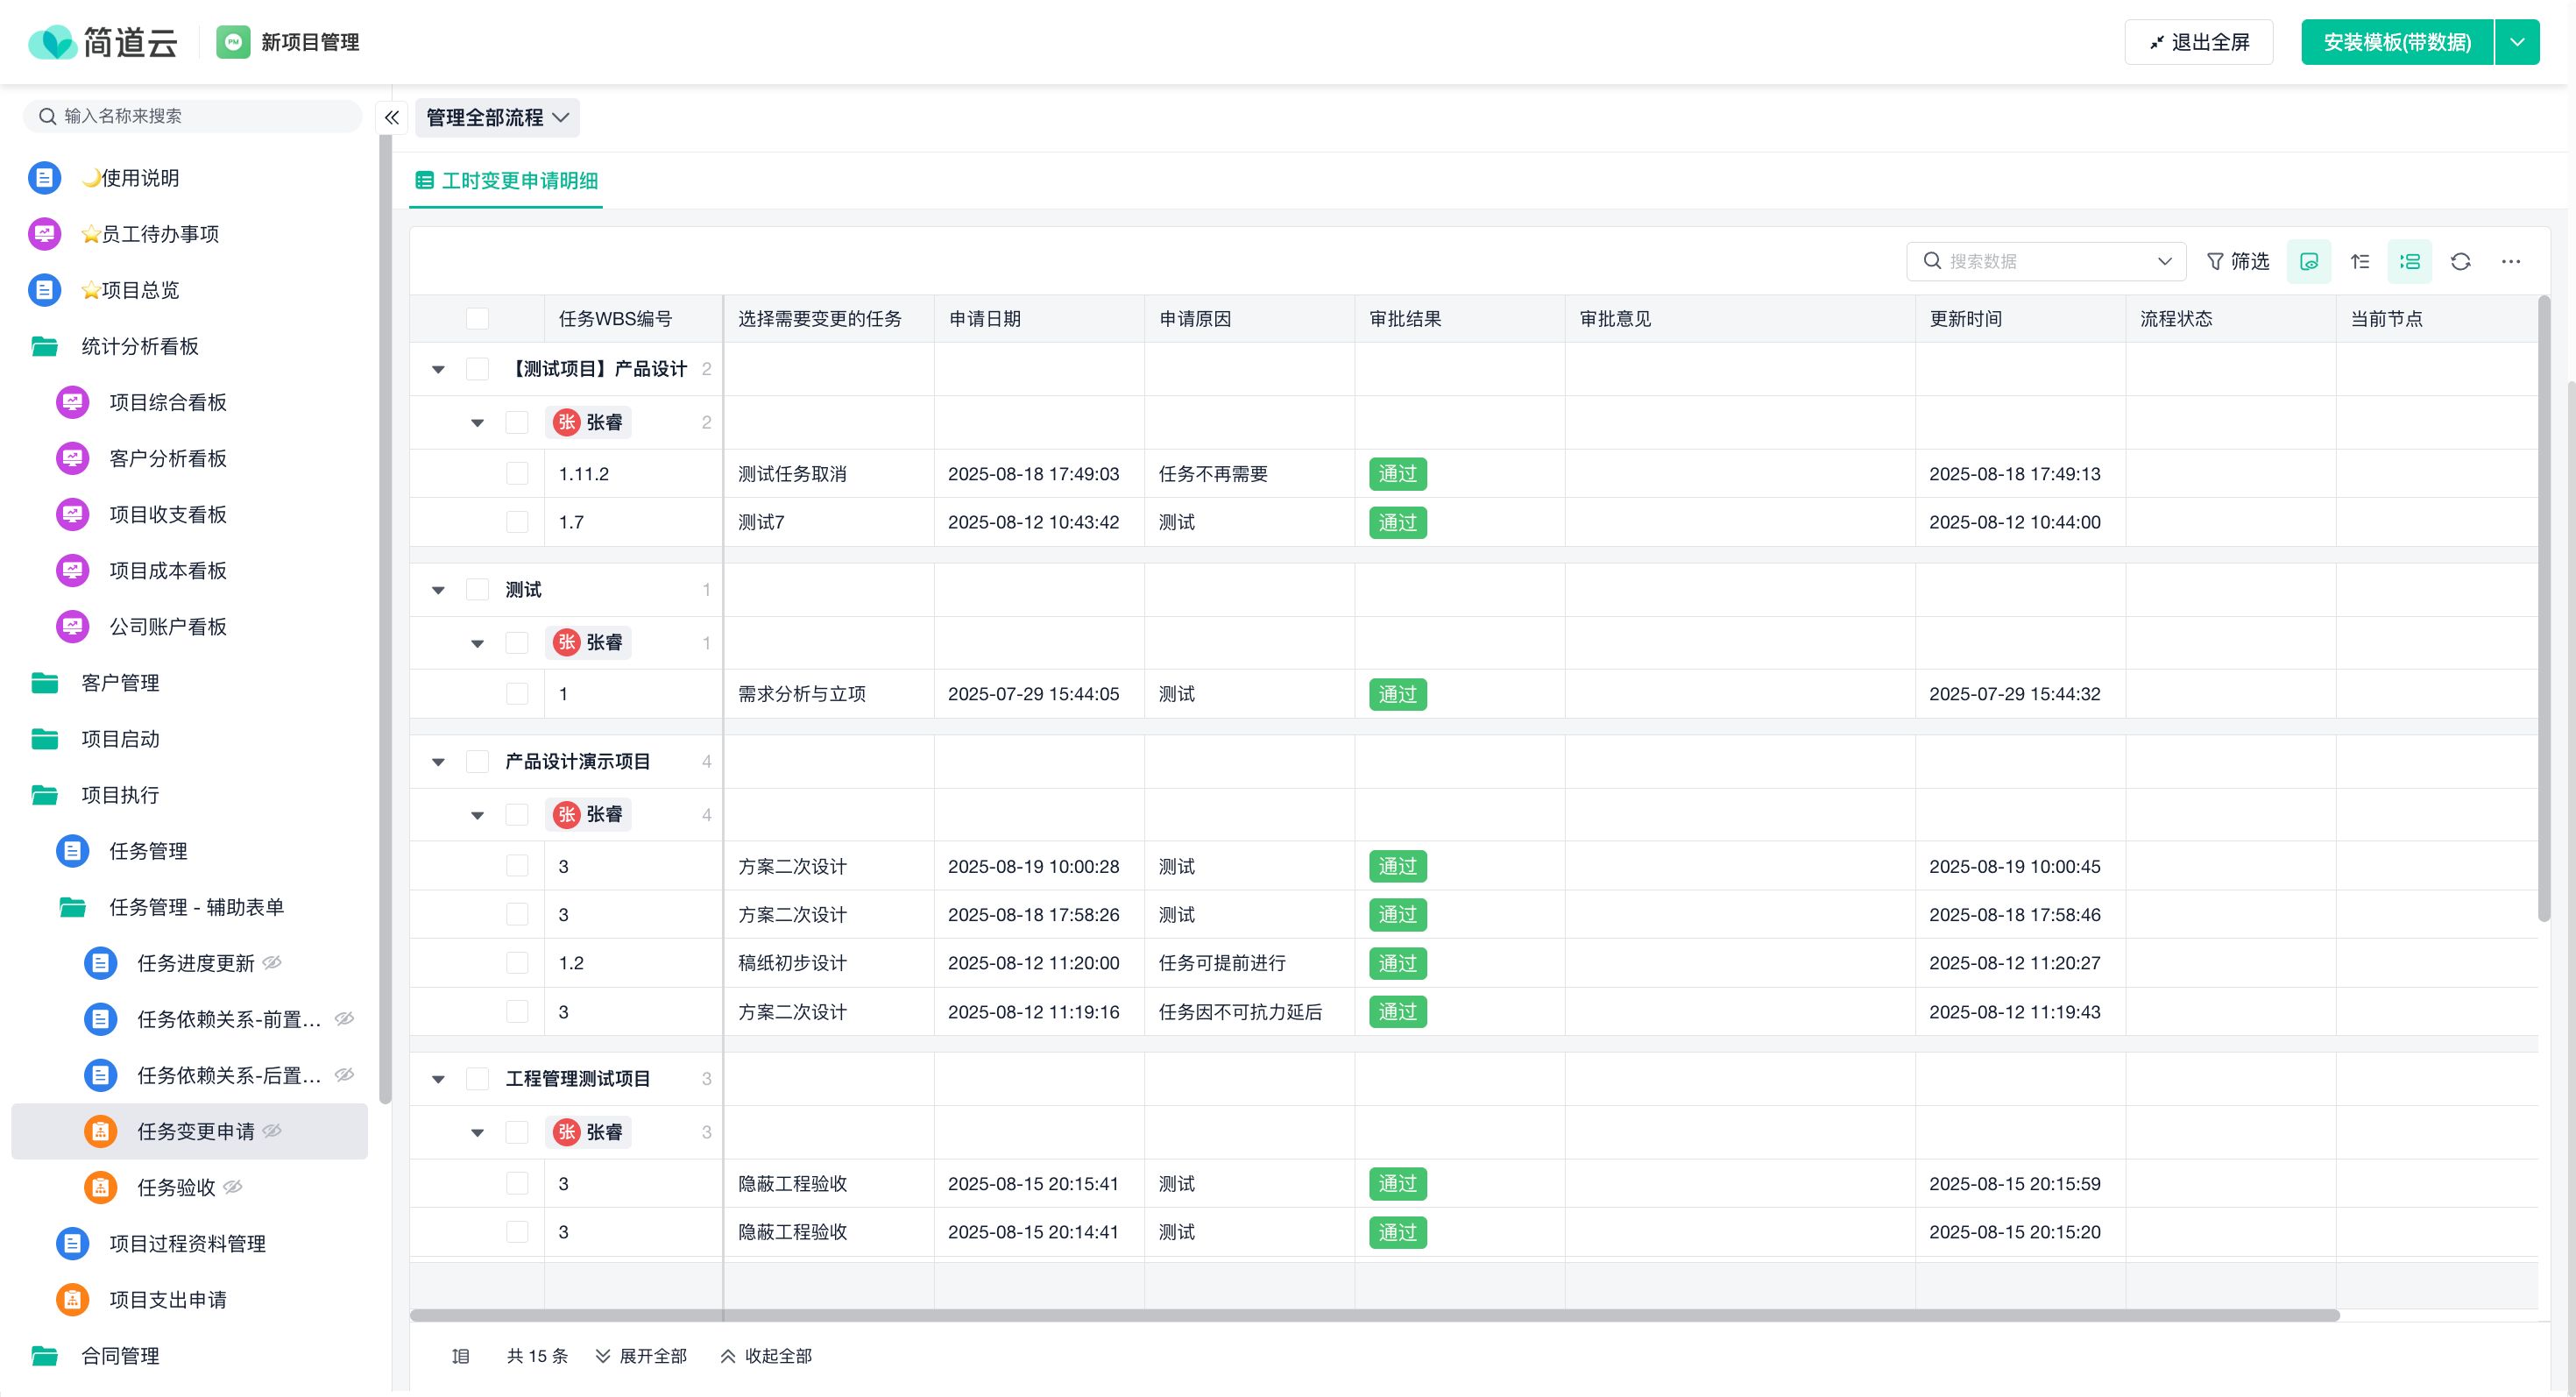Image resolution: width=2576 pixels, height=1397 pixels.
Task: Click the green display settings icon
Action: (x=2308, y=261)
